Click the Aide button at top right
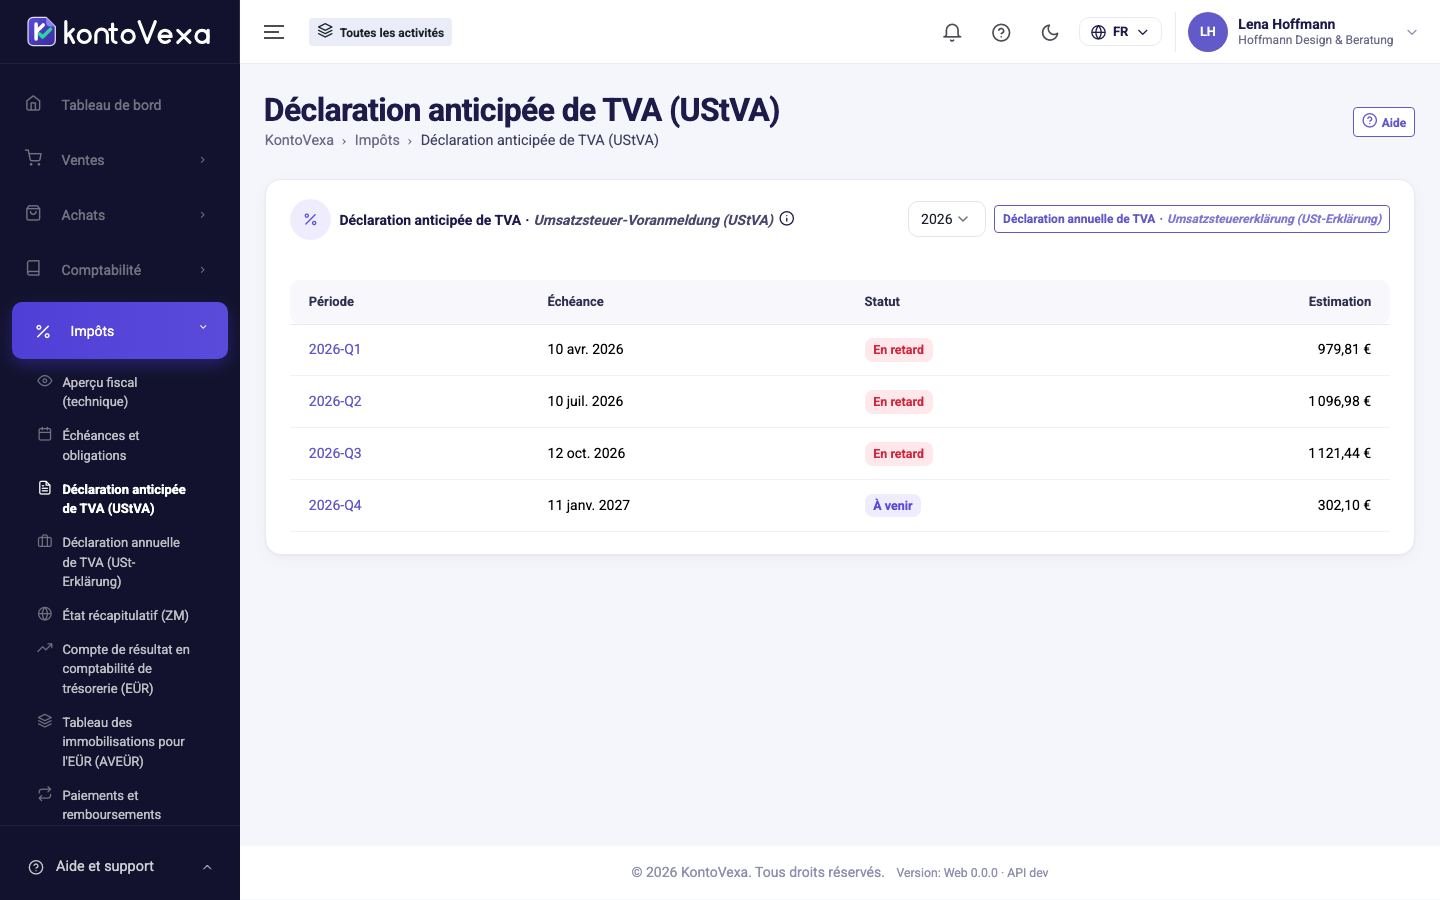This screenshot has width=1440, height=900. (1383, 122)
